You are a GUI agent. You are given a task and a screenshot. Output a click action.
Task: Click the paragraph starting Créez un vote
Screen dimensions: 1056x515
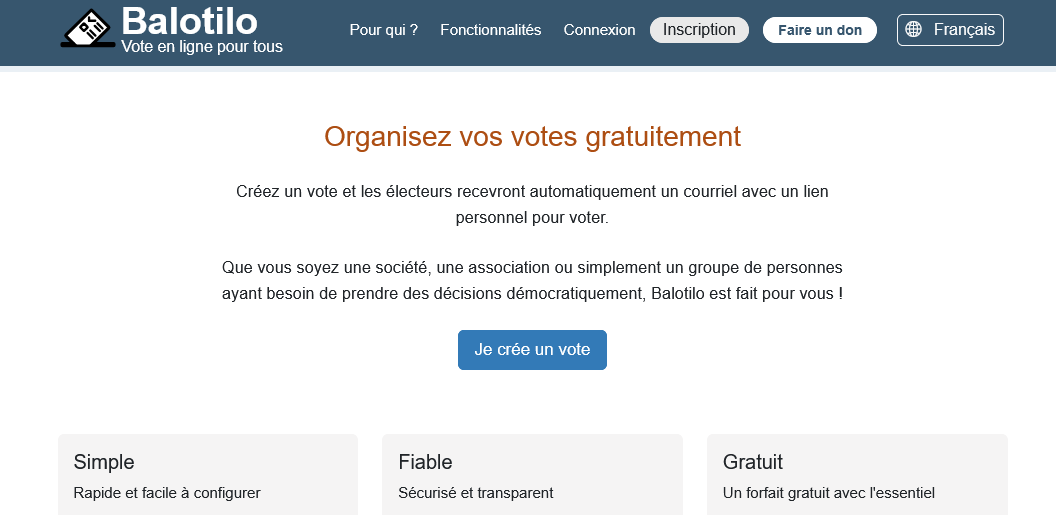pos(532,203)
